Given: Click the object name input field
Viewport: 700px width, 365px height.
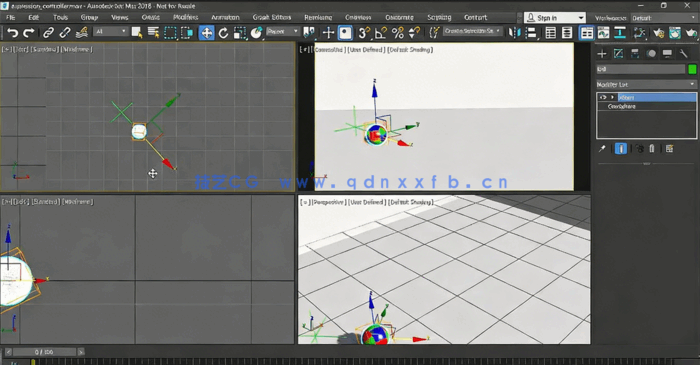Looking at the screenshot, I should [x=641, y=69].
